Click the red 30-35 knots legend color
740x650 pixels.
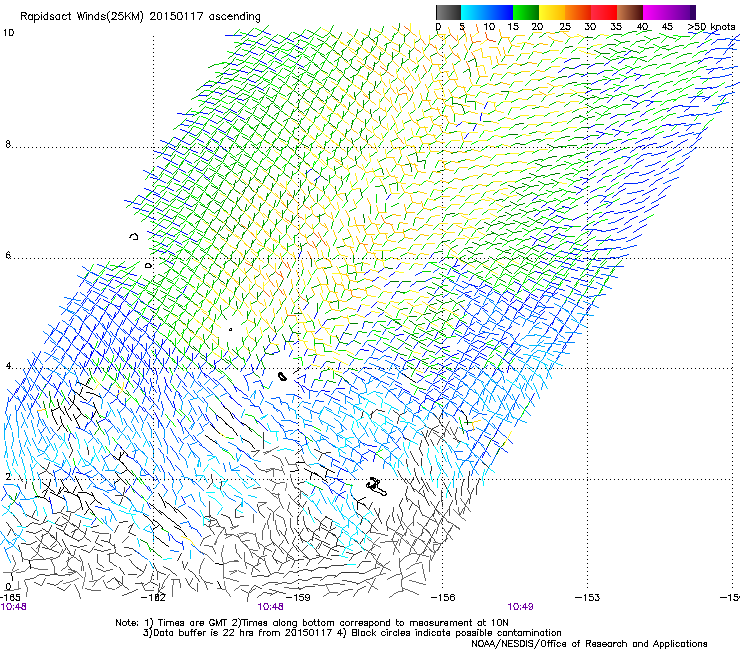[604, 12]
